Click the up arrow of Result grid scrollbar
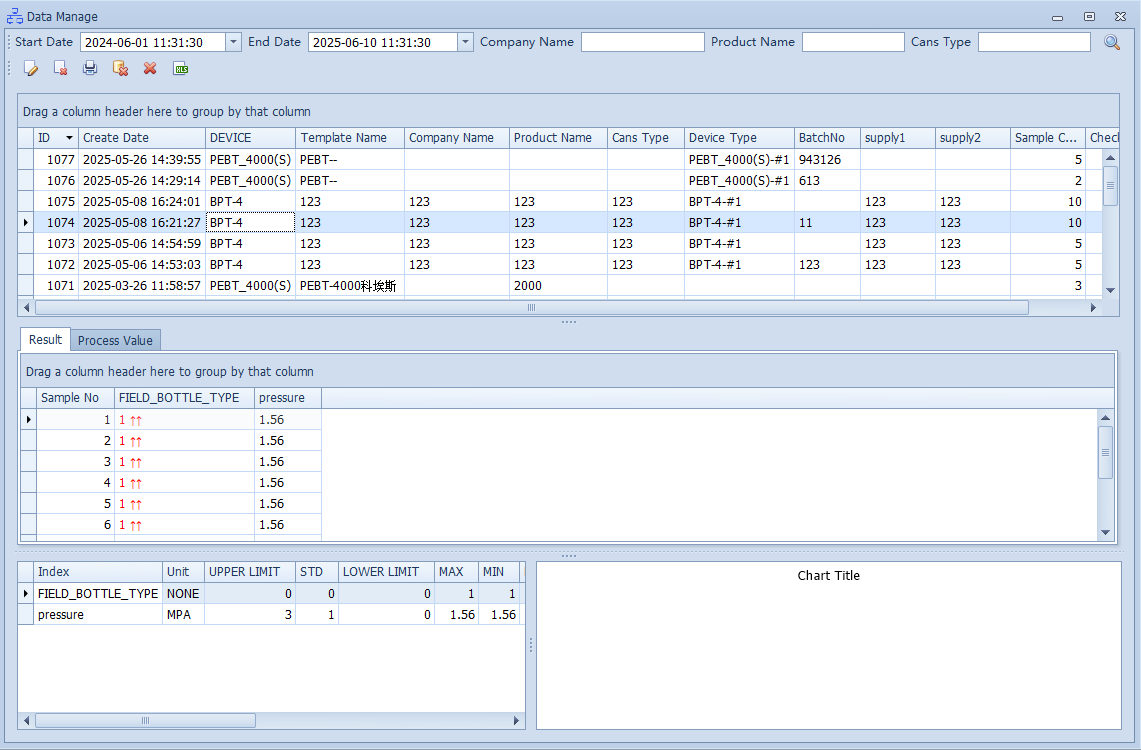The image size is (1141, 750). click(x=1105, y=418)
